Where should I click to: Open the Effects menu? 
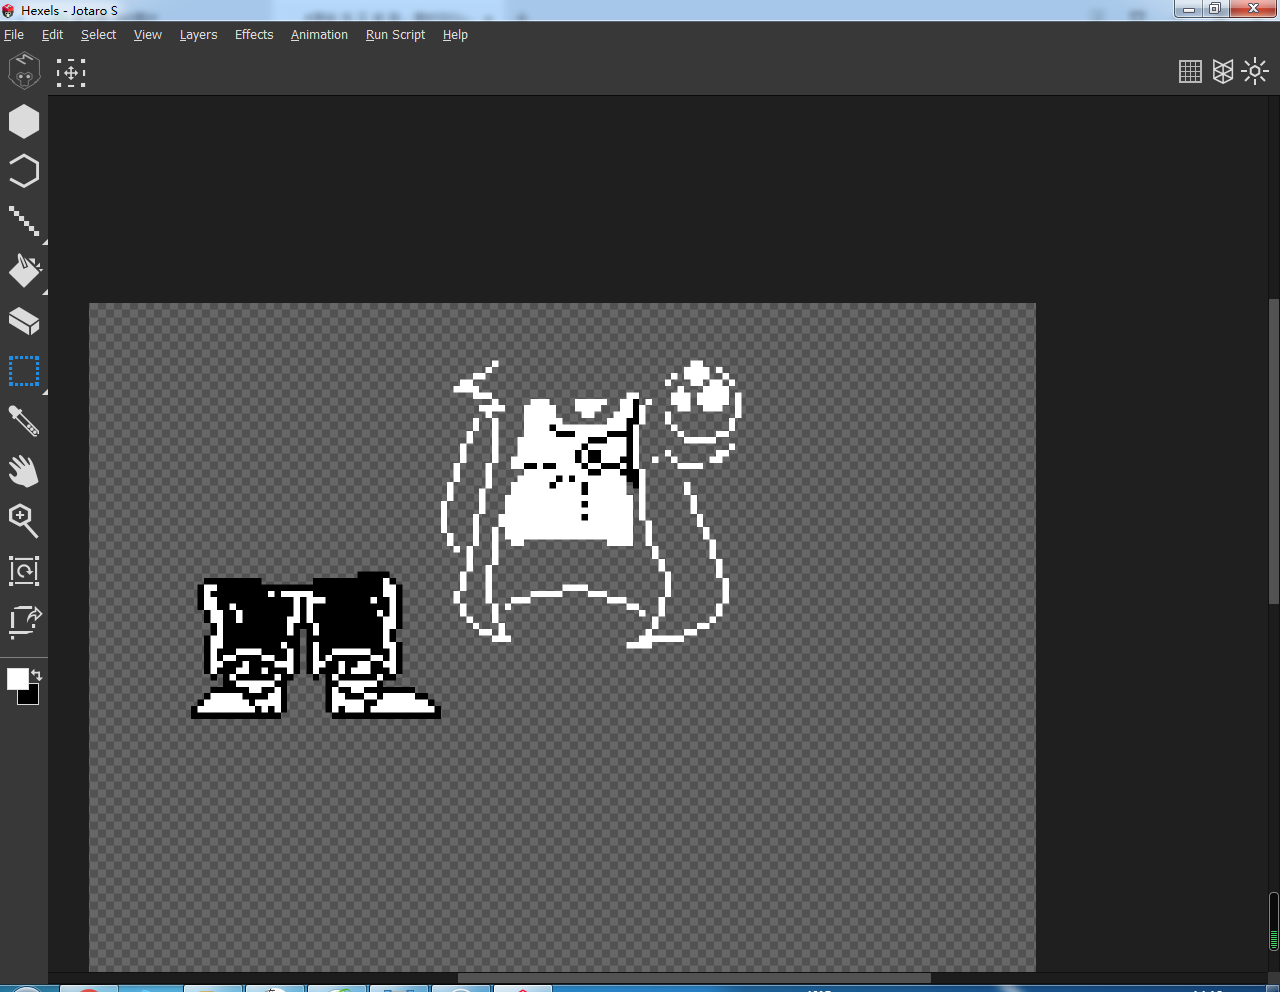click(254, 35)
